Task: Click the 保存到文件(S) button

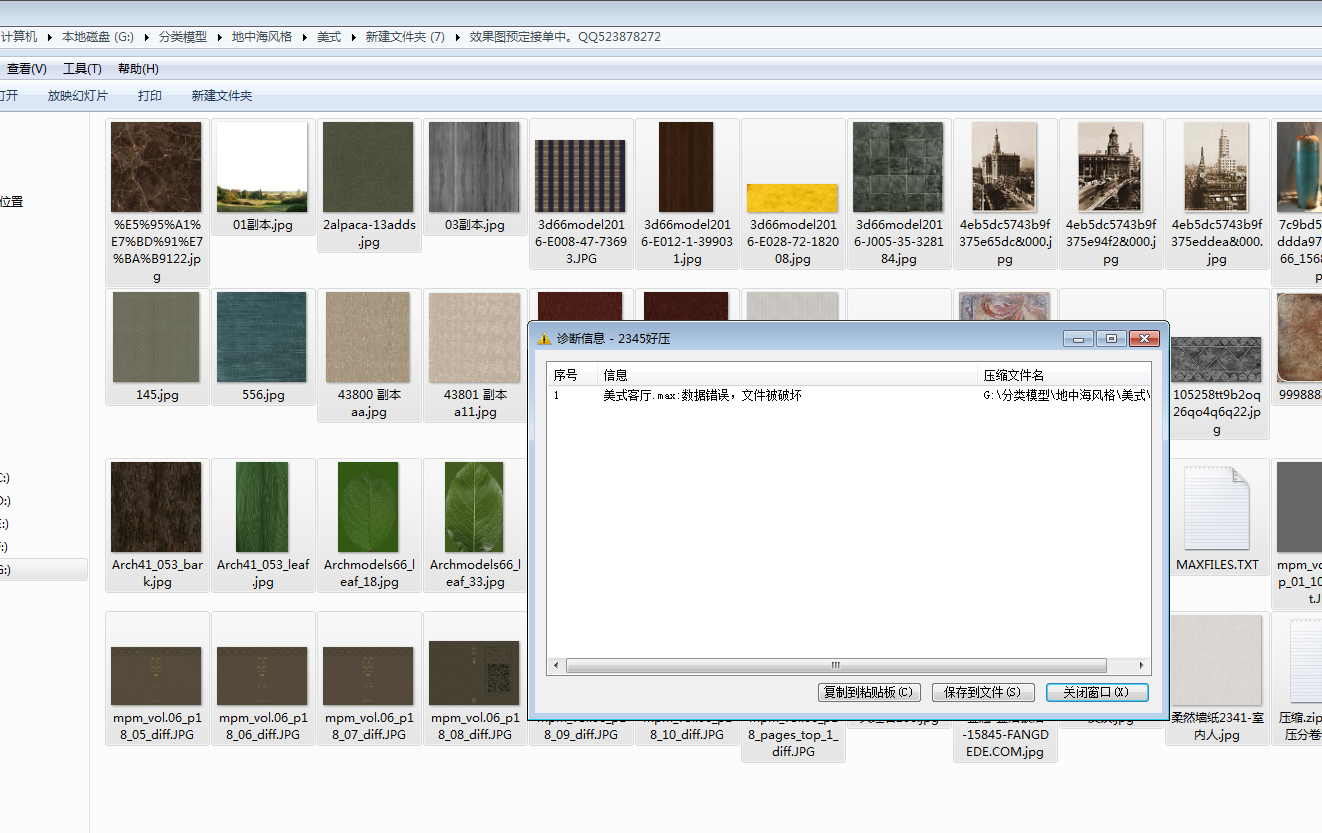Action: (983, 692)
